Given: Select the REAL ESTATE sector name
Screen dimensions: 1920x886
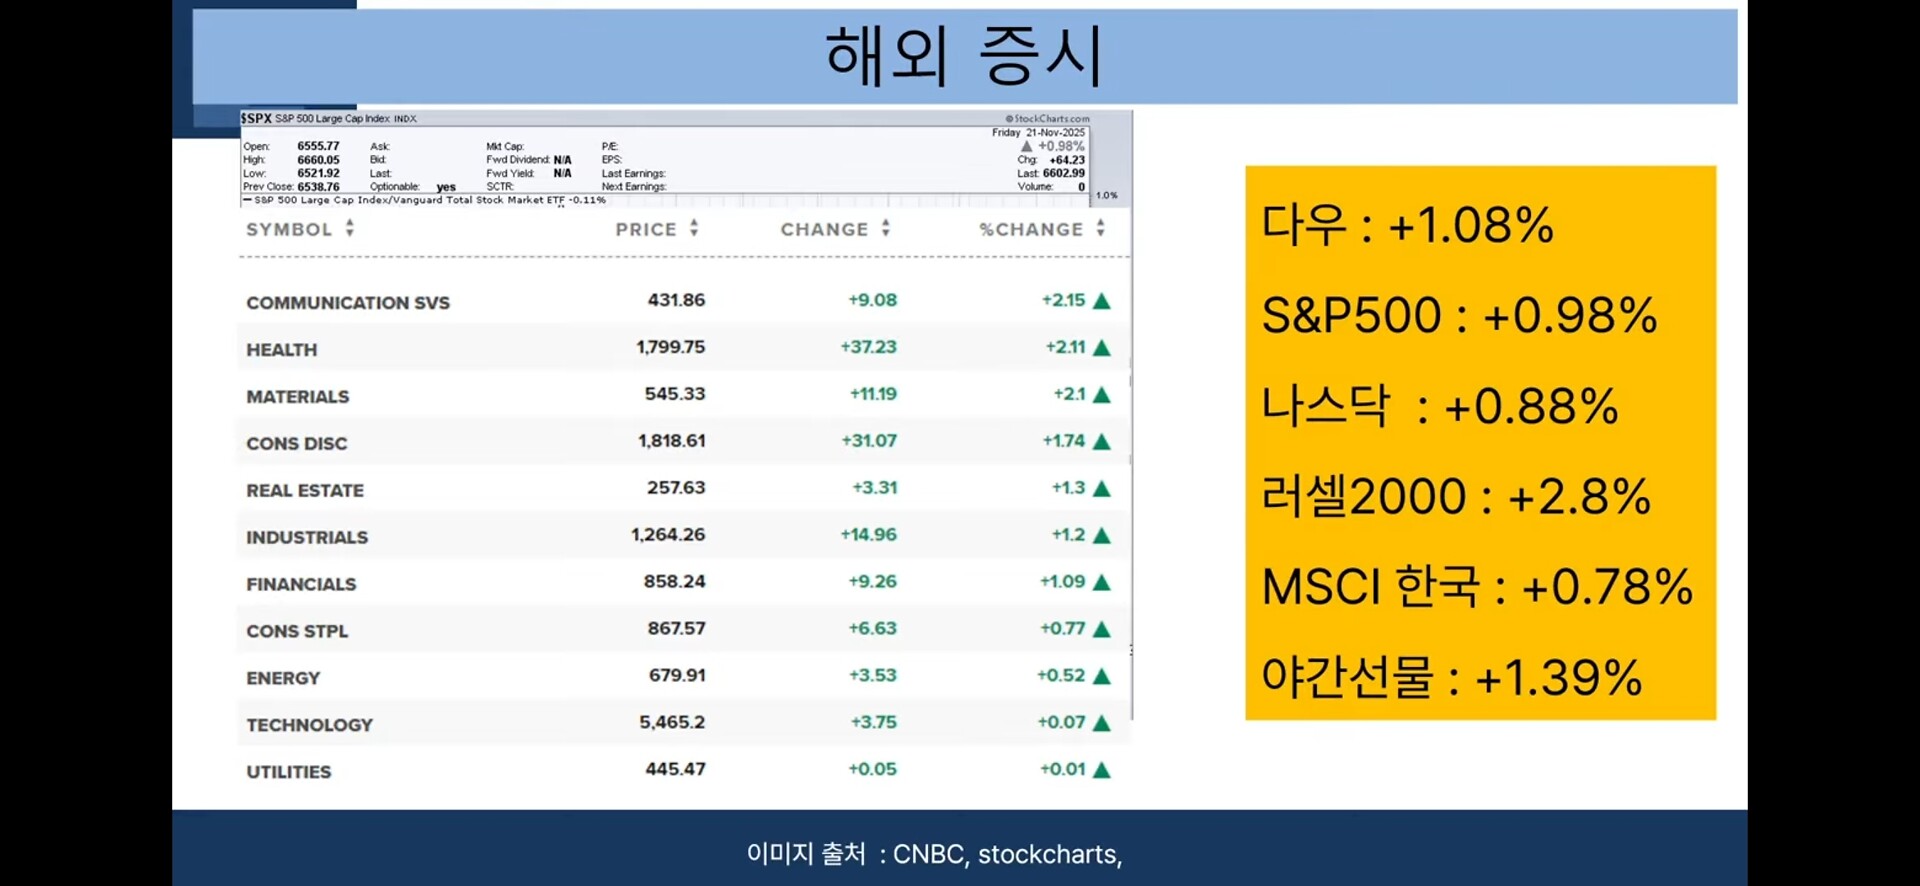Looking at the screenshot, I should pos(305,491).
